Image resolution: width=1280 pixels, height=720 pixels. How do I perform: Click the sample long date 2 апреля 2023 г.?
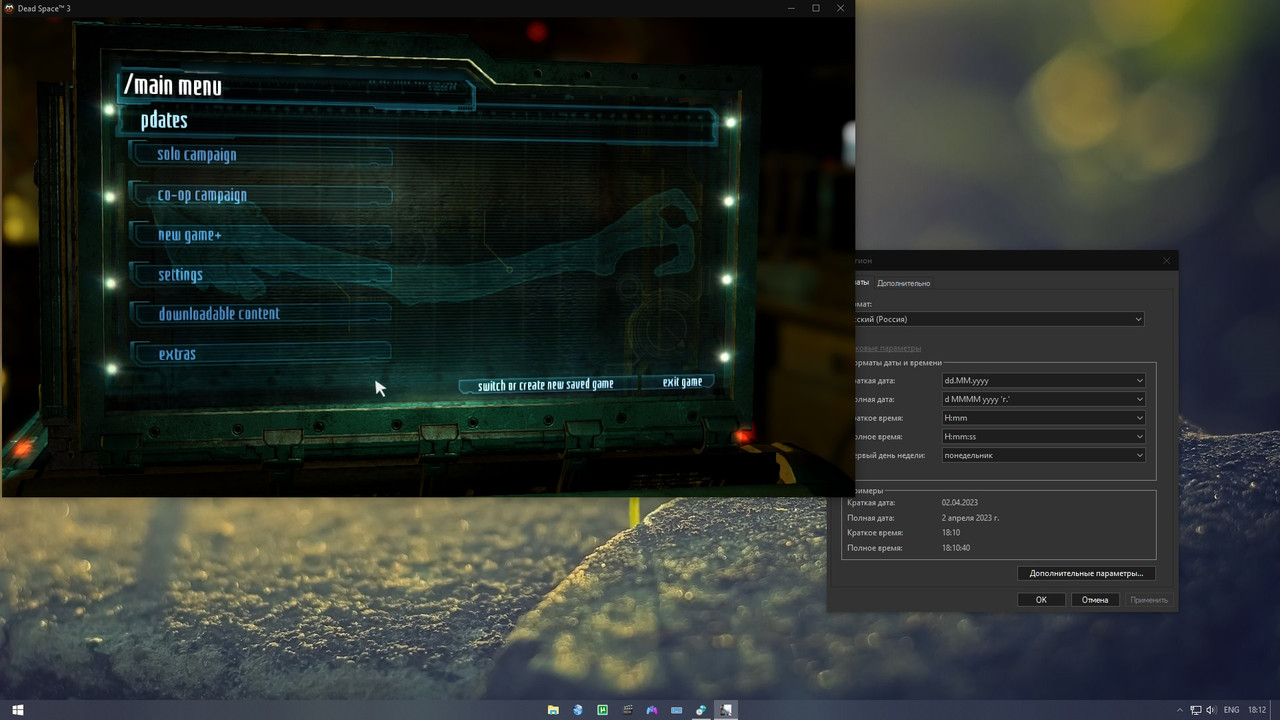(970, 518)
